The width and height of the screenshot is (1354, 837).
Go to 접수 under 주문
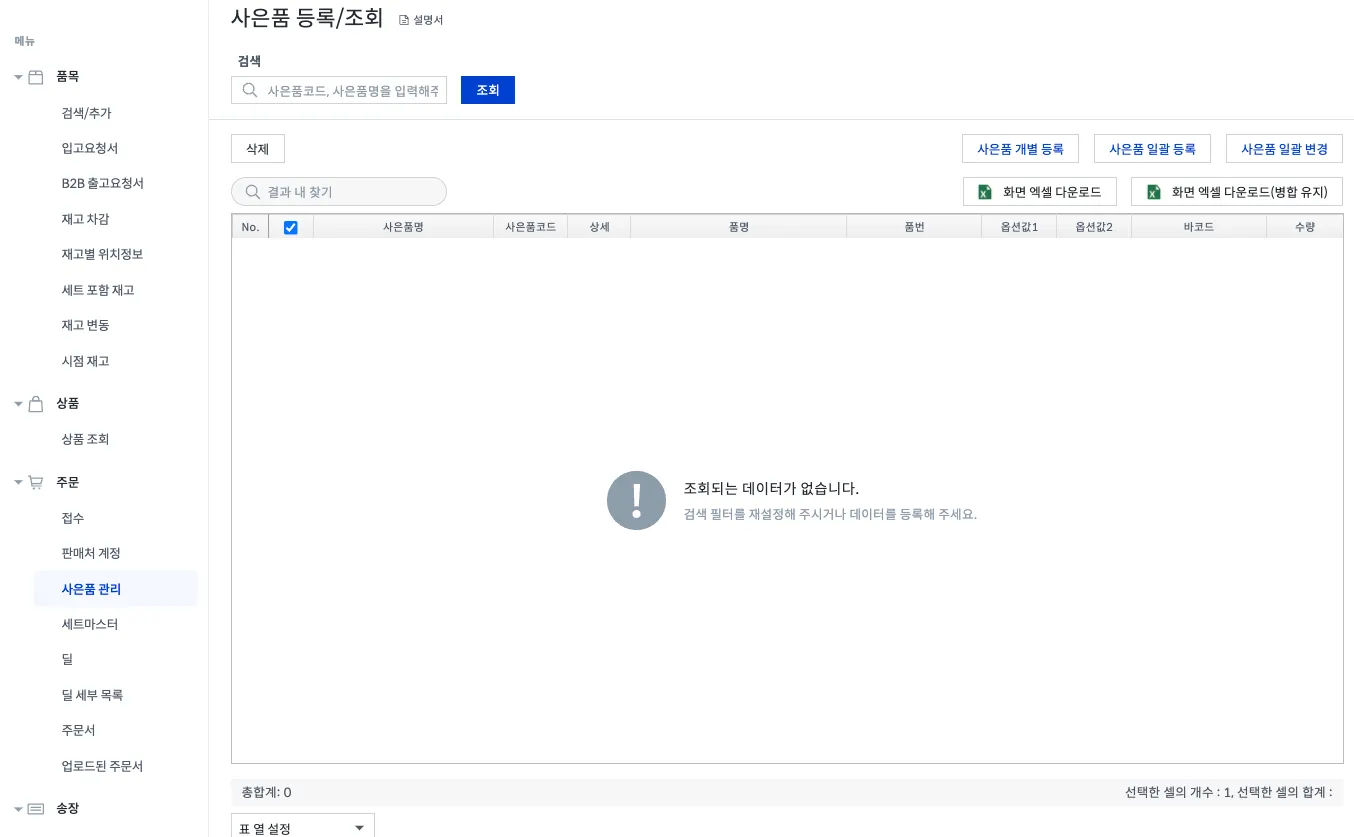(x=73, y=518)
